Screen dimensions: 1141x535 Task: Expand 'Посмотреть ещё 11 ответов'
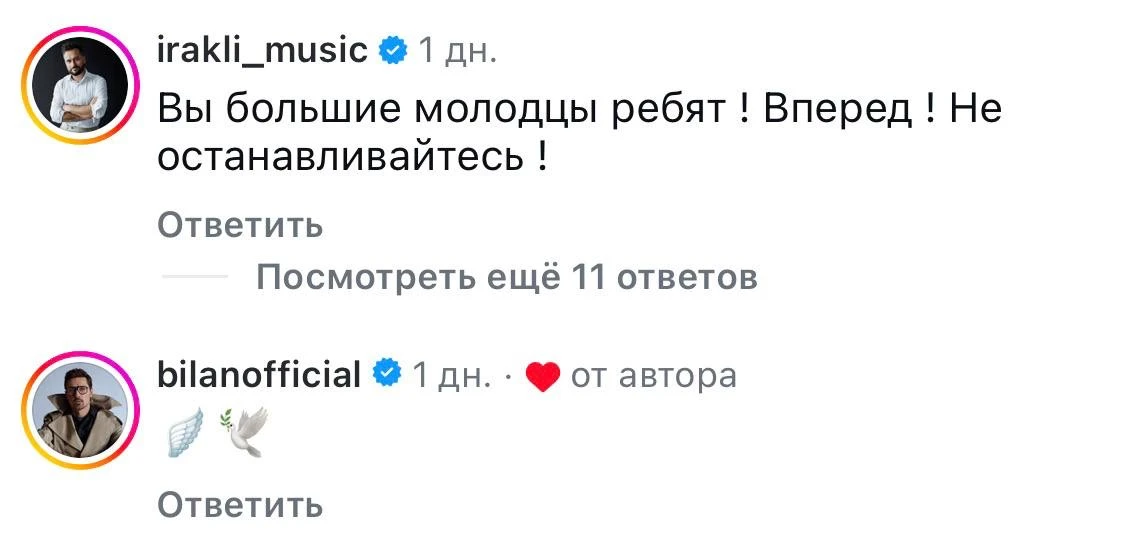coord(506,277)
